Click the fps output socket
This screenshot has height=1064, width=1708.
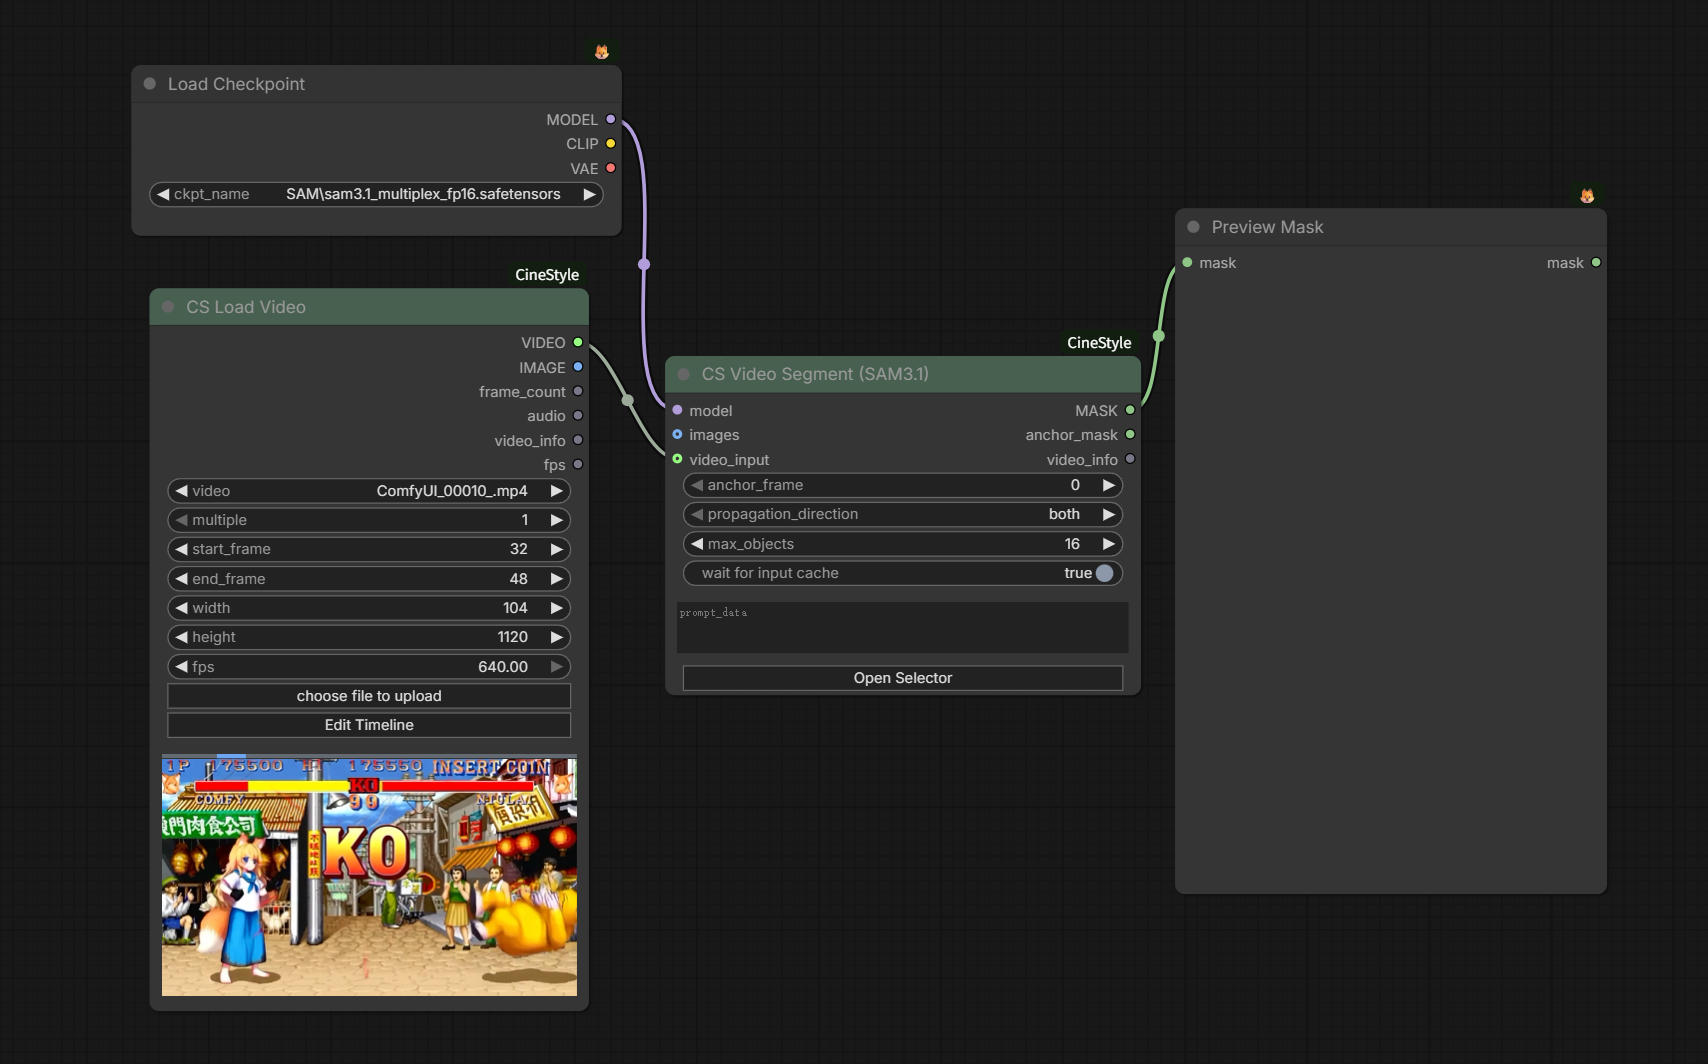578,464
